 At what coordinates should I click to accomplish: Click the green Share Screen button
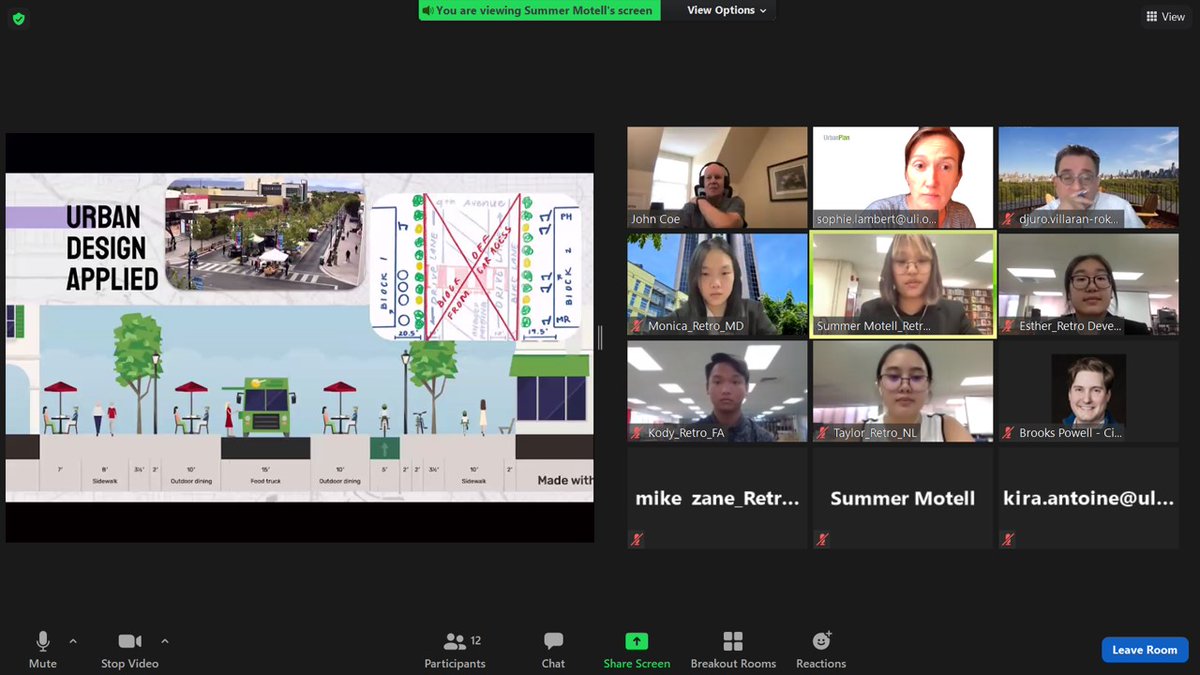(637, 649)
